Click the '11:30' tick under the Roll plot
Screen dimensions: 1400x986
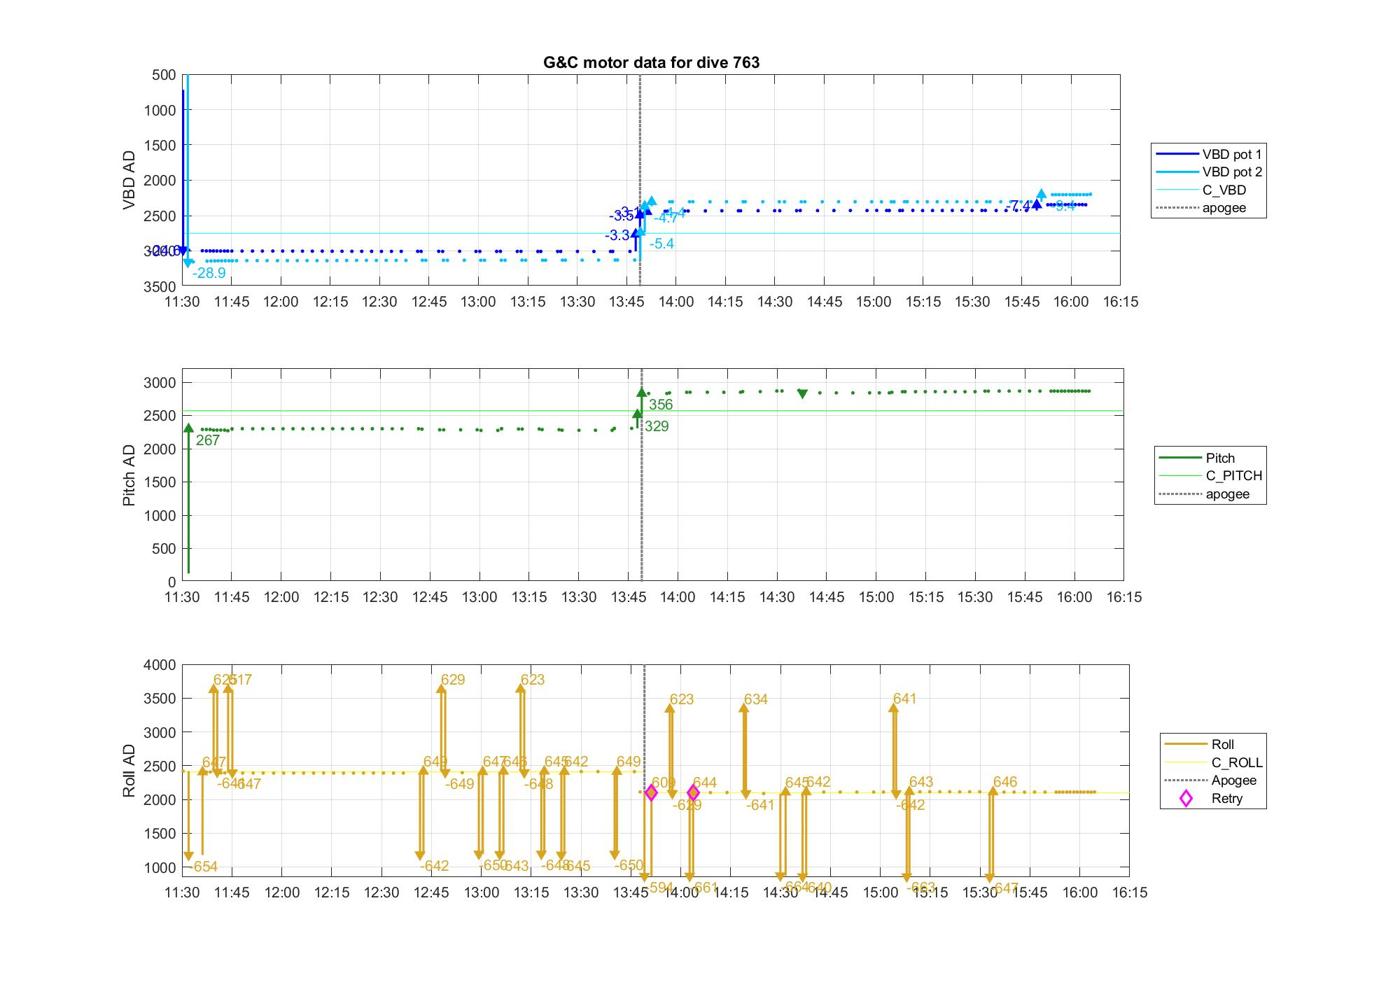pyautogui.click(x=182, y=892)
